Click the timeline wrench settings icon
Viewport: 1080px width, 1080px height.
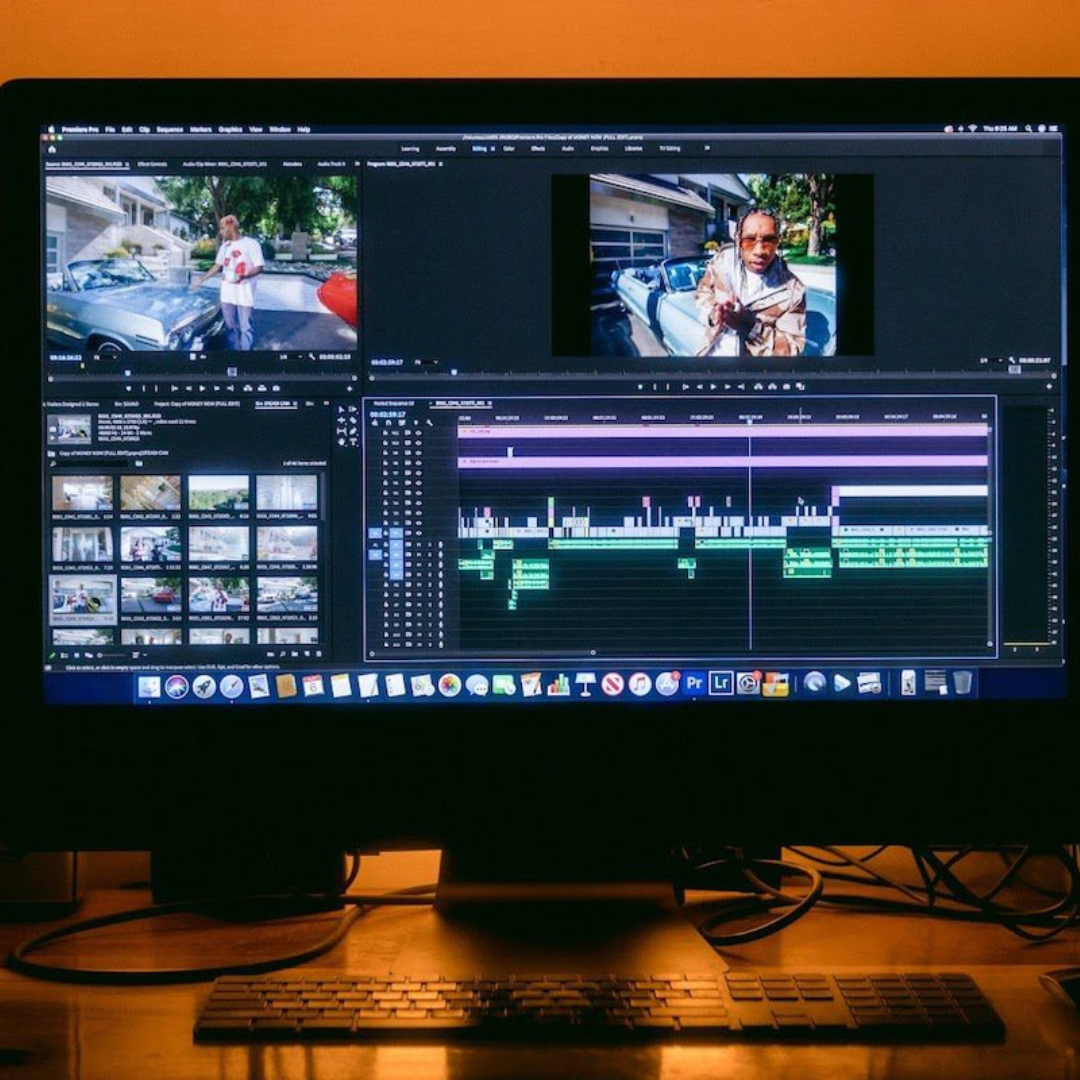pyautogui.click(x=429, y=423)
